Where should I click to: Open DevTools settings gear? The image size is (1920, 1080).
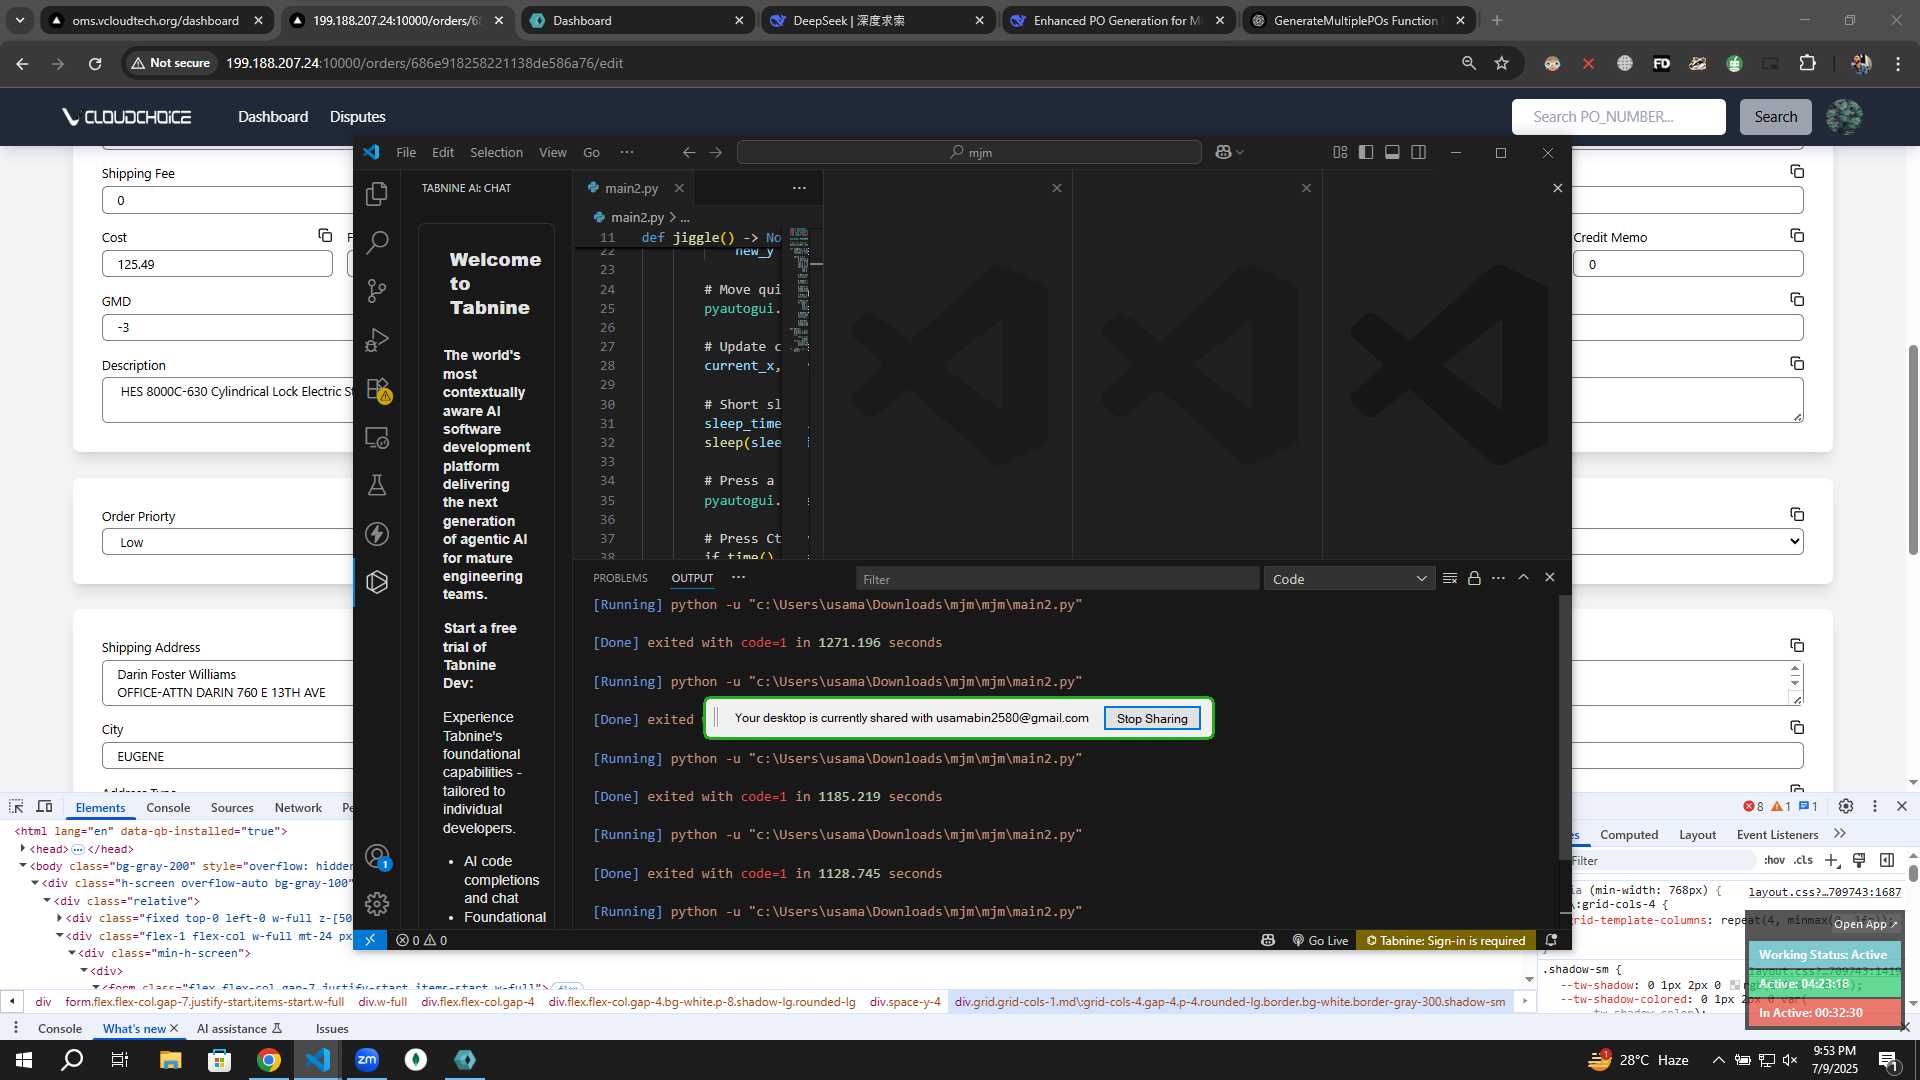(x=1846, y=806)
